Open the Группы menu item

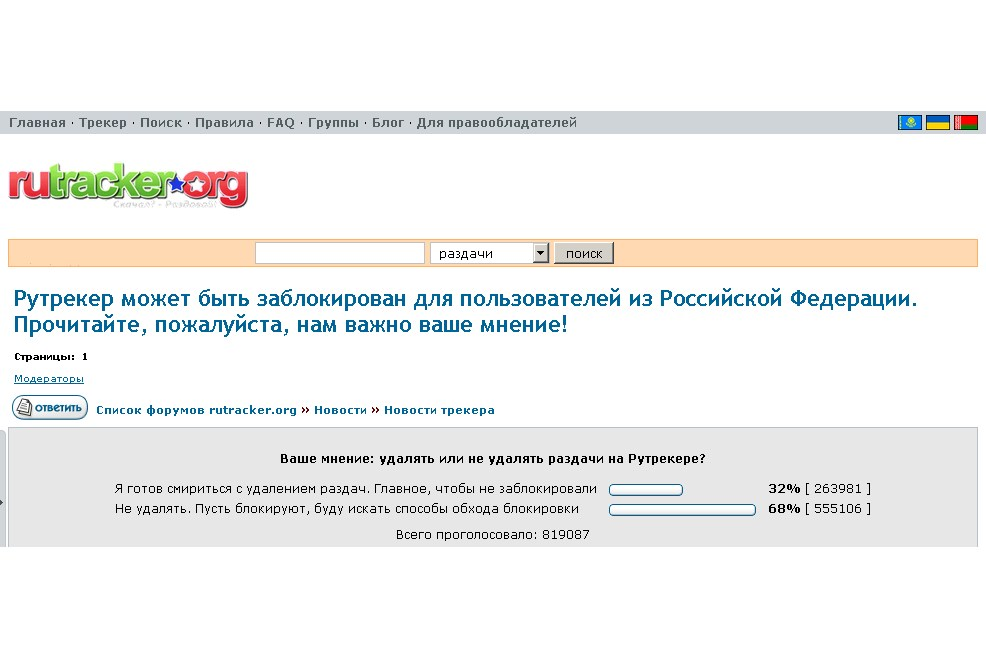click(333, 123)
